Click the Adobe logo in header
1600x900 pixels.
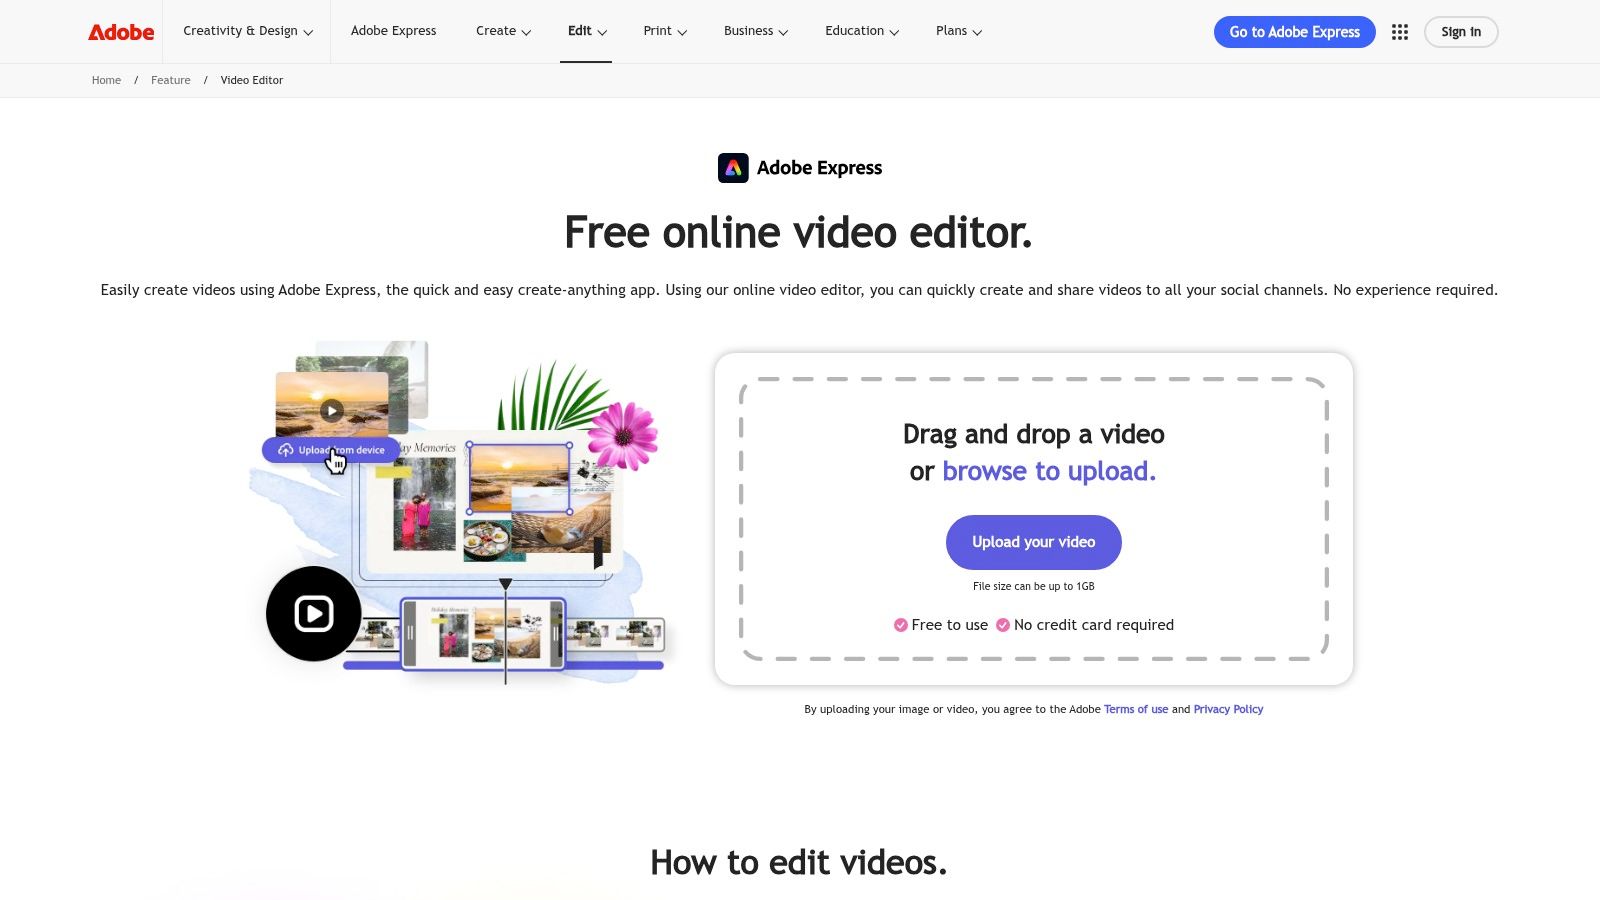(x=121, y=32)
